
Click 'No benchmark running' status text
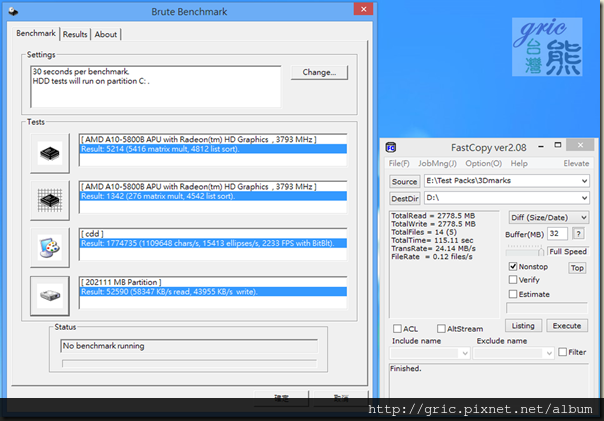(104, 346)
